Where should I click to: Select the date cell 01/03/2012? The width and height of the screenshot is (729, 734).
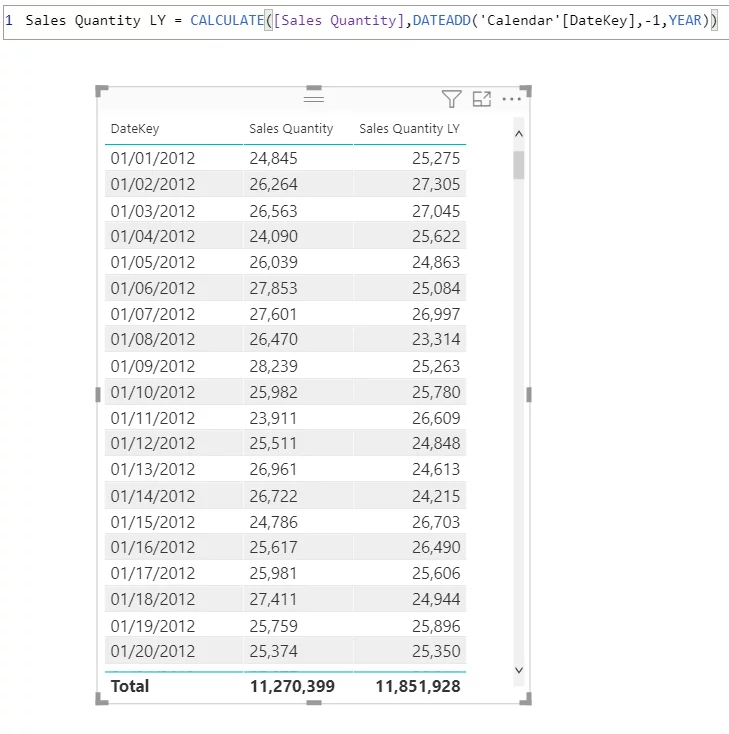click(153, 211)
